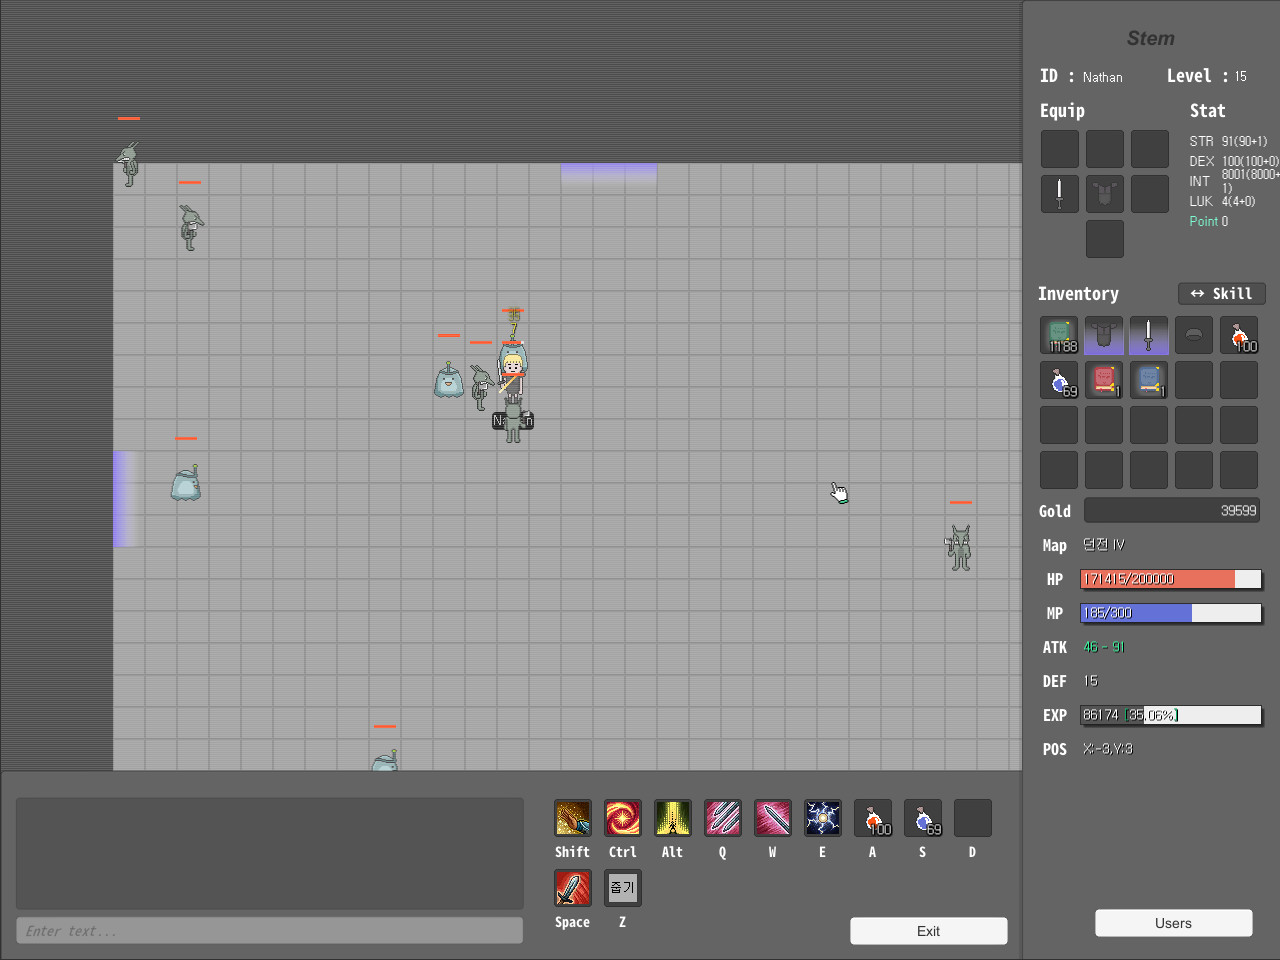Viewport: 1280px width, 960px height.
Task: Select the red book in the inventory
Action: tap(1104, 380)
